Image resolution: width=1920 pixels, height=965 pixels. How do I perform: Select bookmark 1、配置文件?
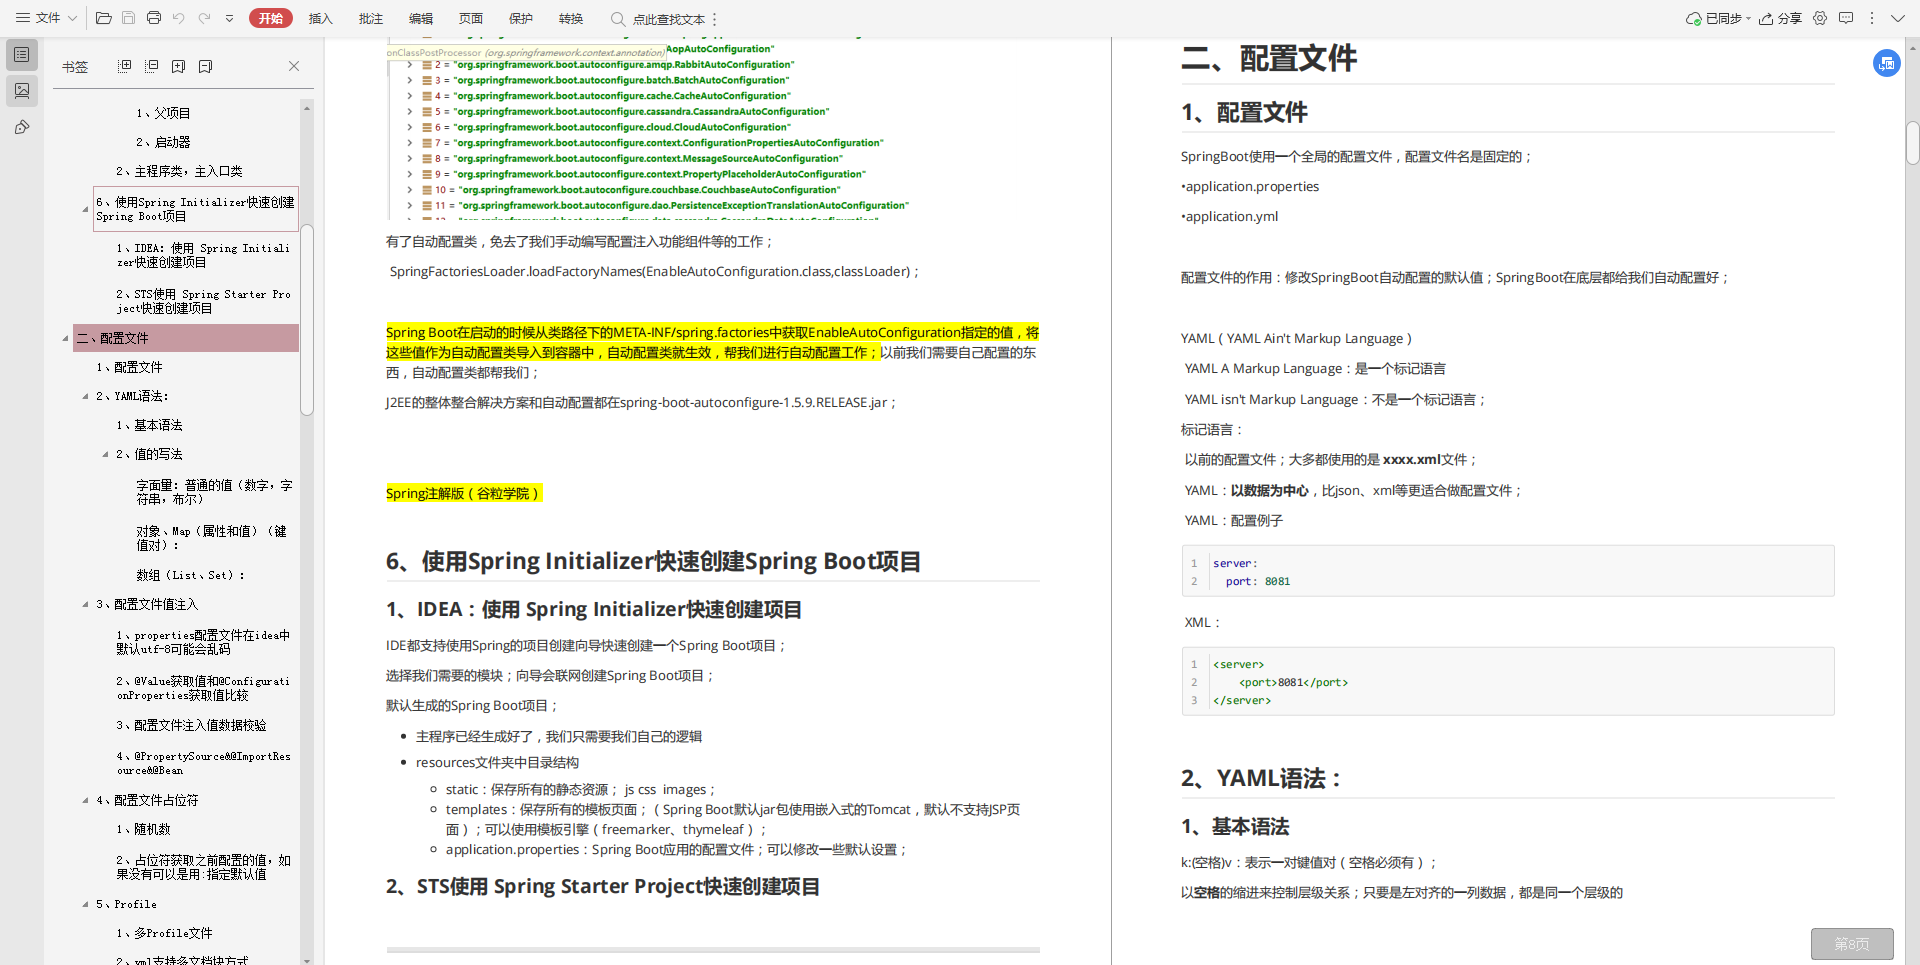coord(129,367)
